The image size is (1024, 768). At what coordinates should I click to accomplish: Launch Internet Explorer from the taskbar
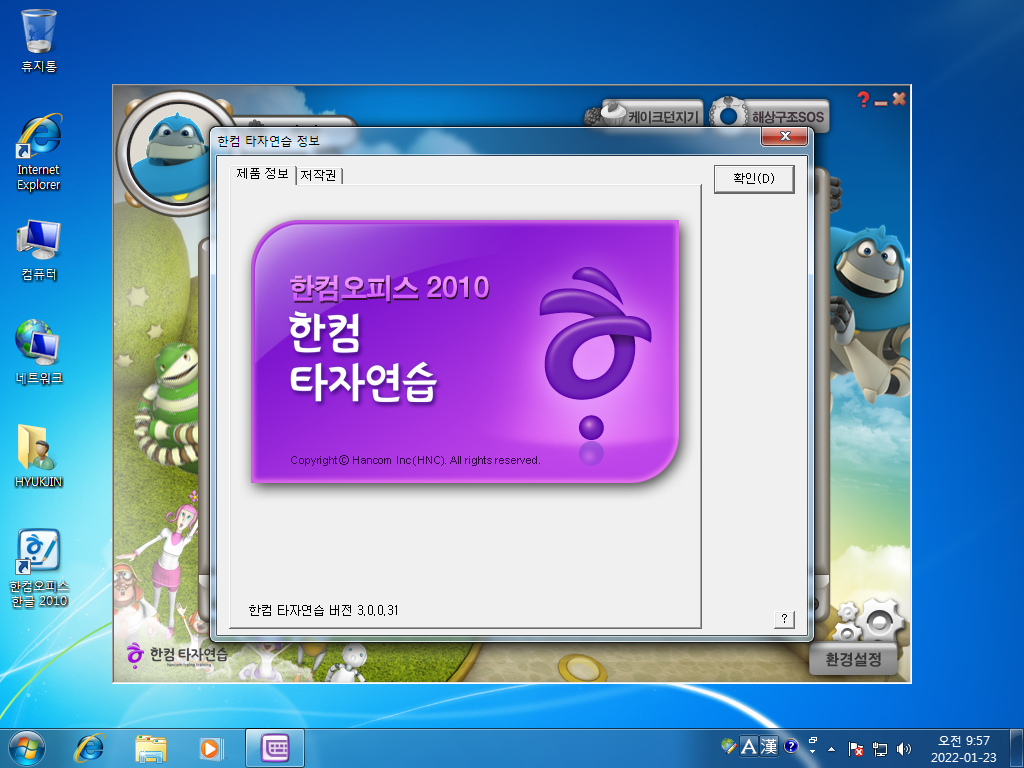[89, 748]
